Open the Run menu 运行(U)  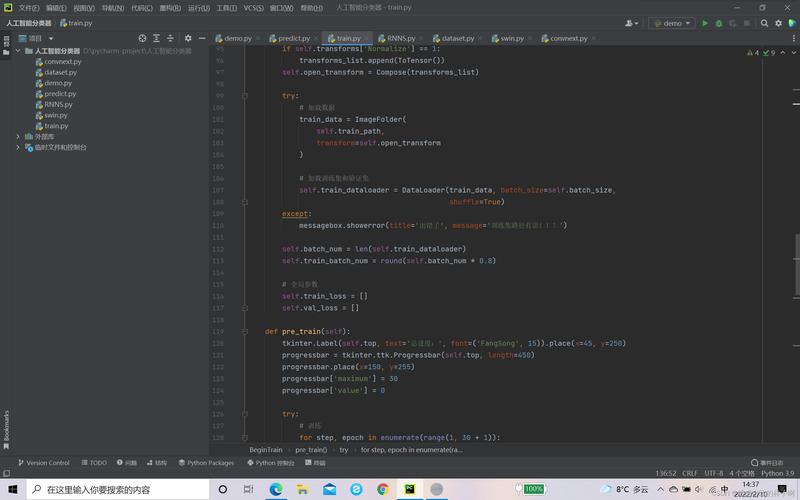[198, 8]
